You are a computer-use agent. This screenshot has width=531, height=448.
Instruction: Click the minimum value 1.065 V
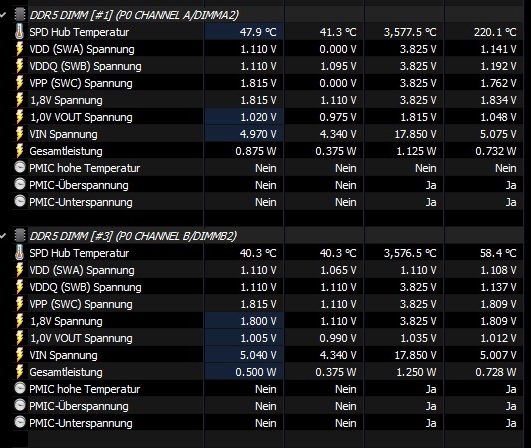click(338, 270)
